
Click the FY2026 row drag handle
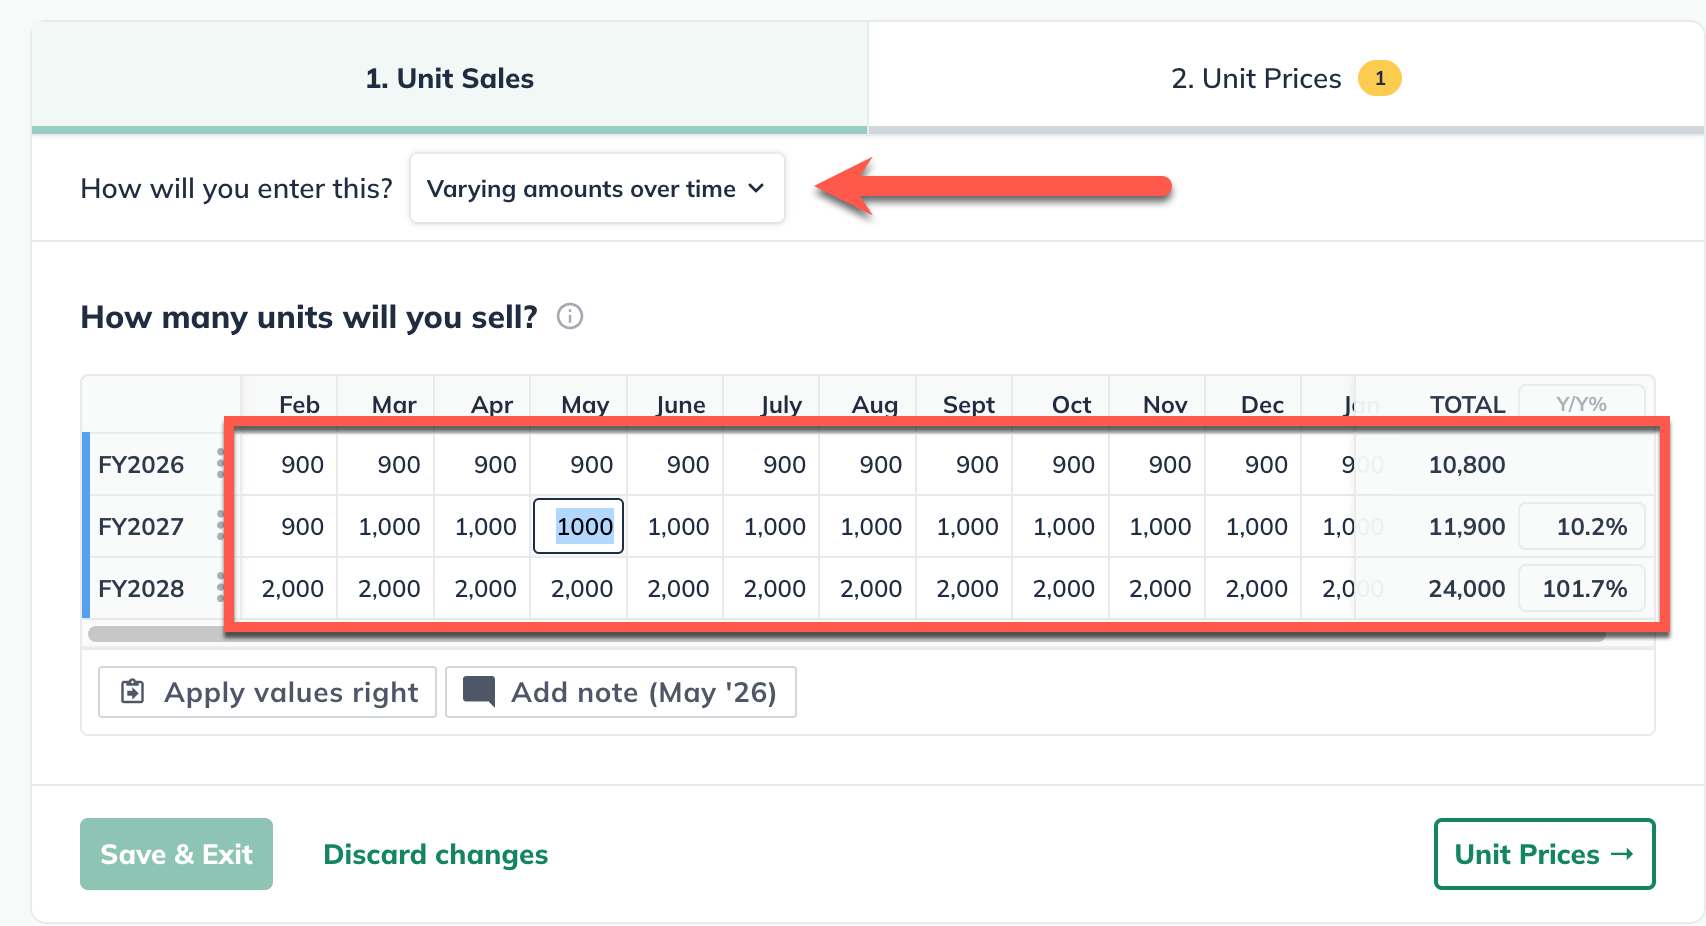point(220,464)
